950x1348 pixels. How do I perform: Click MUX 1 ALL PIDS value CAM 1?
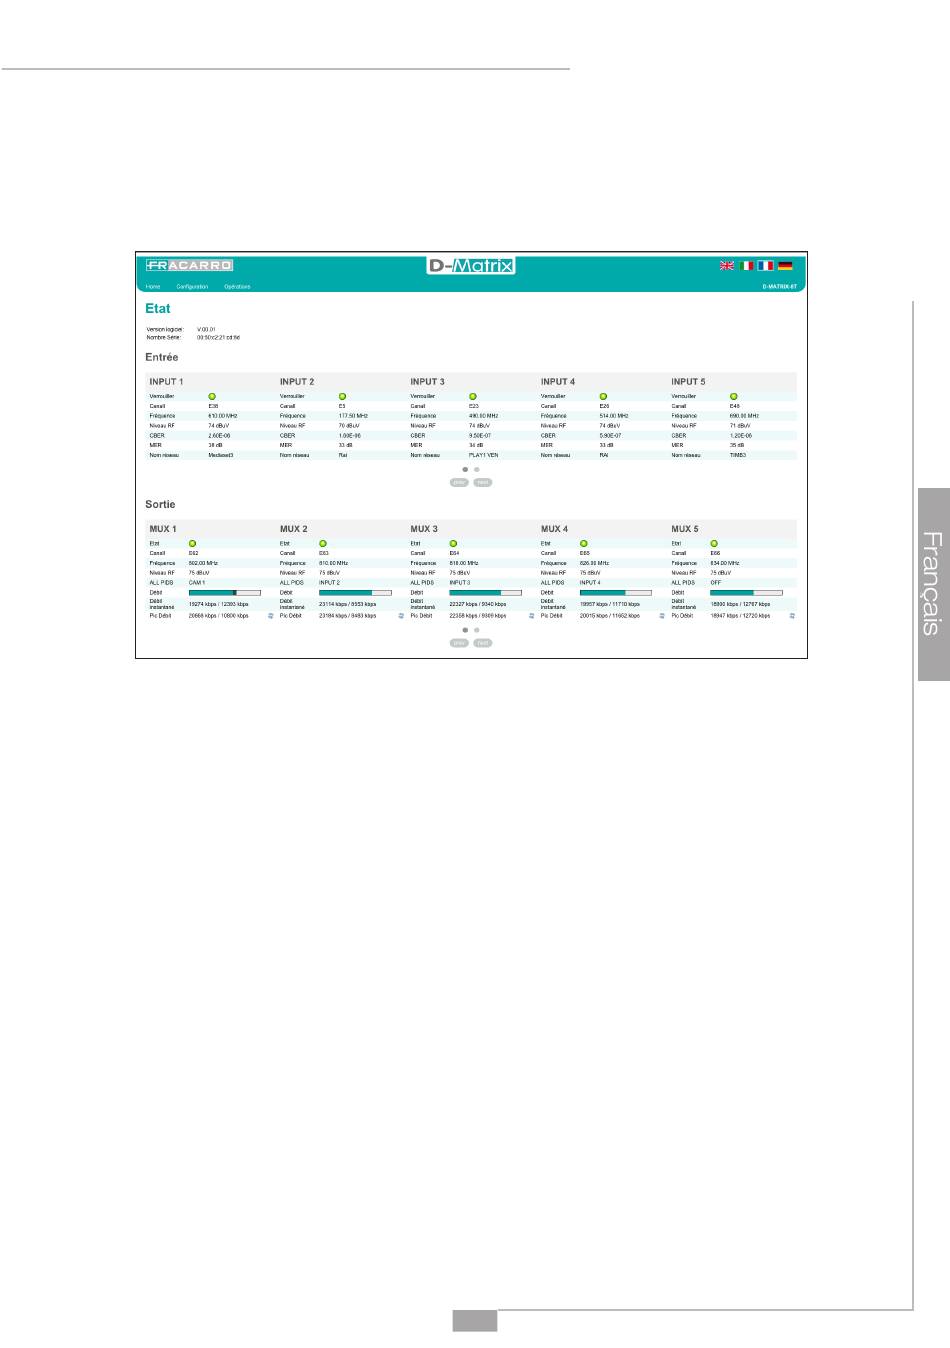click(x=197, y=582)
